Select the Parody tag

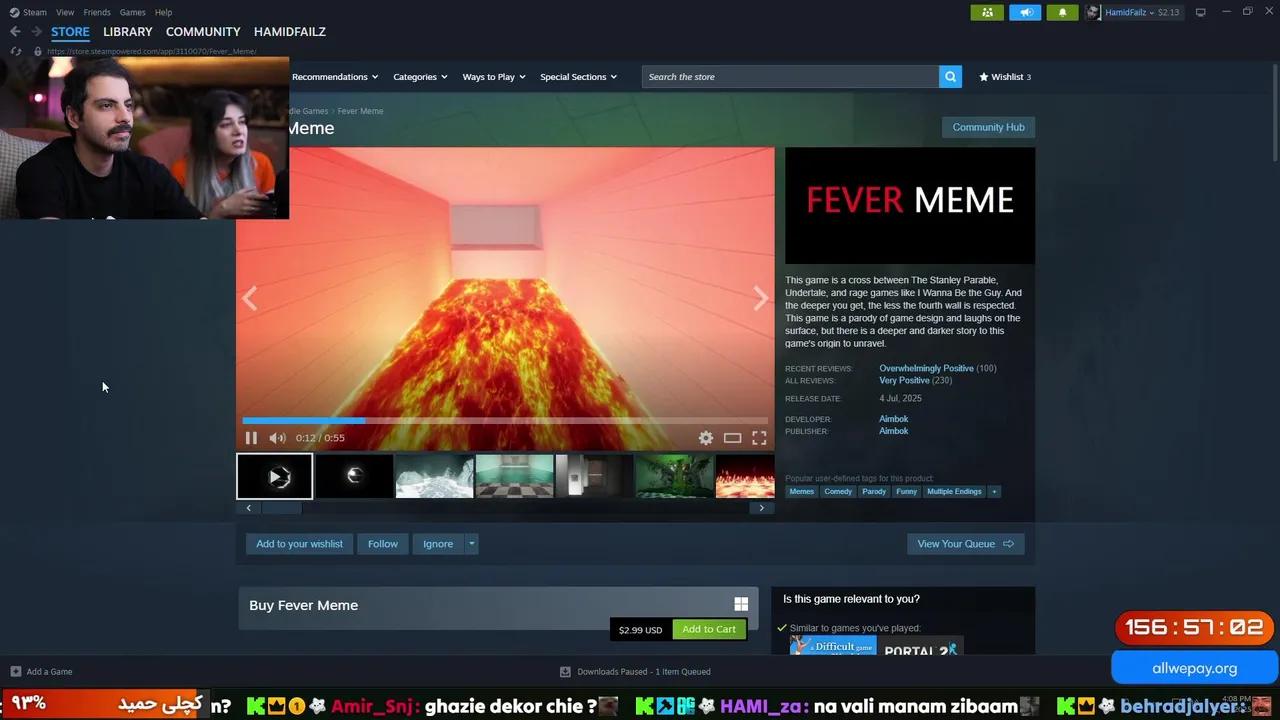coord(874,491)
